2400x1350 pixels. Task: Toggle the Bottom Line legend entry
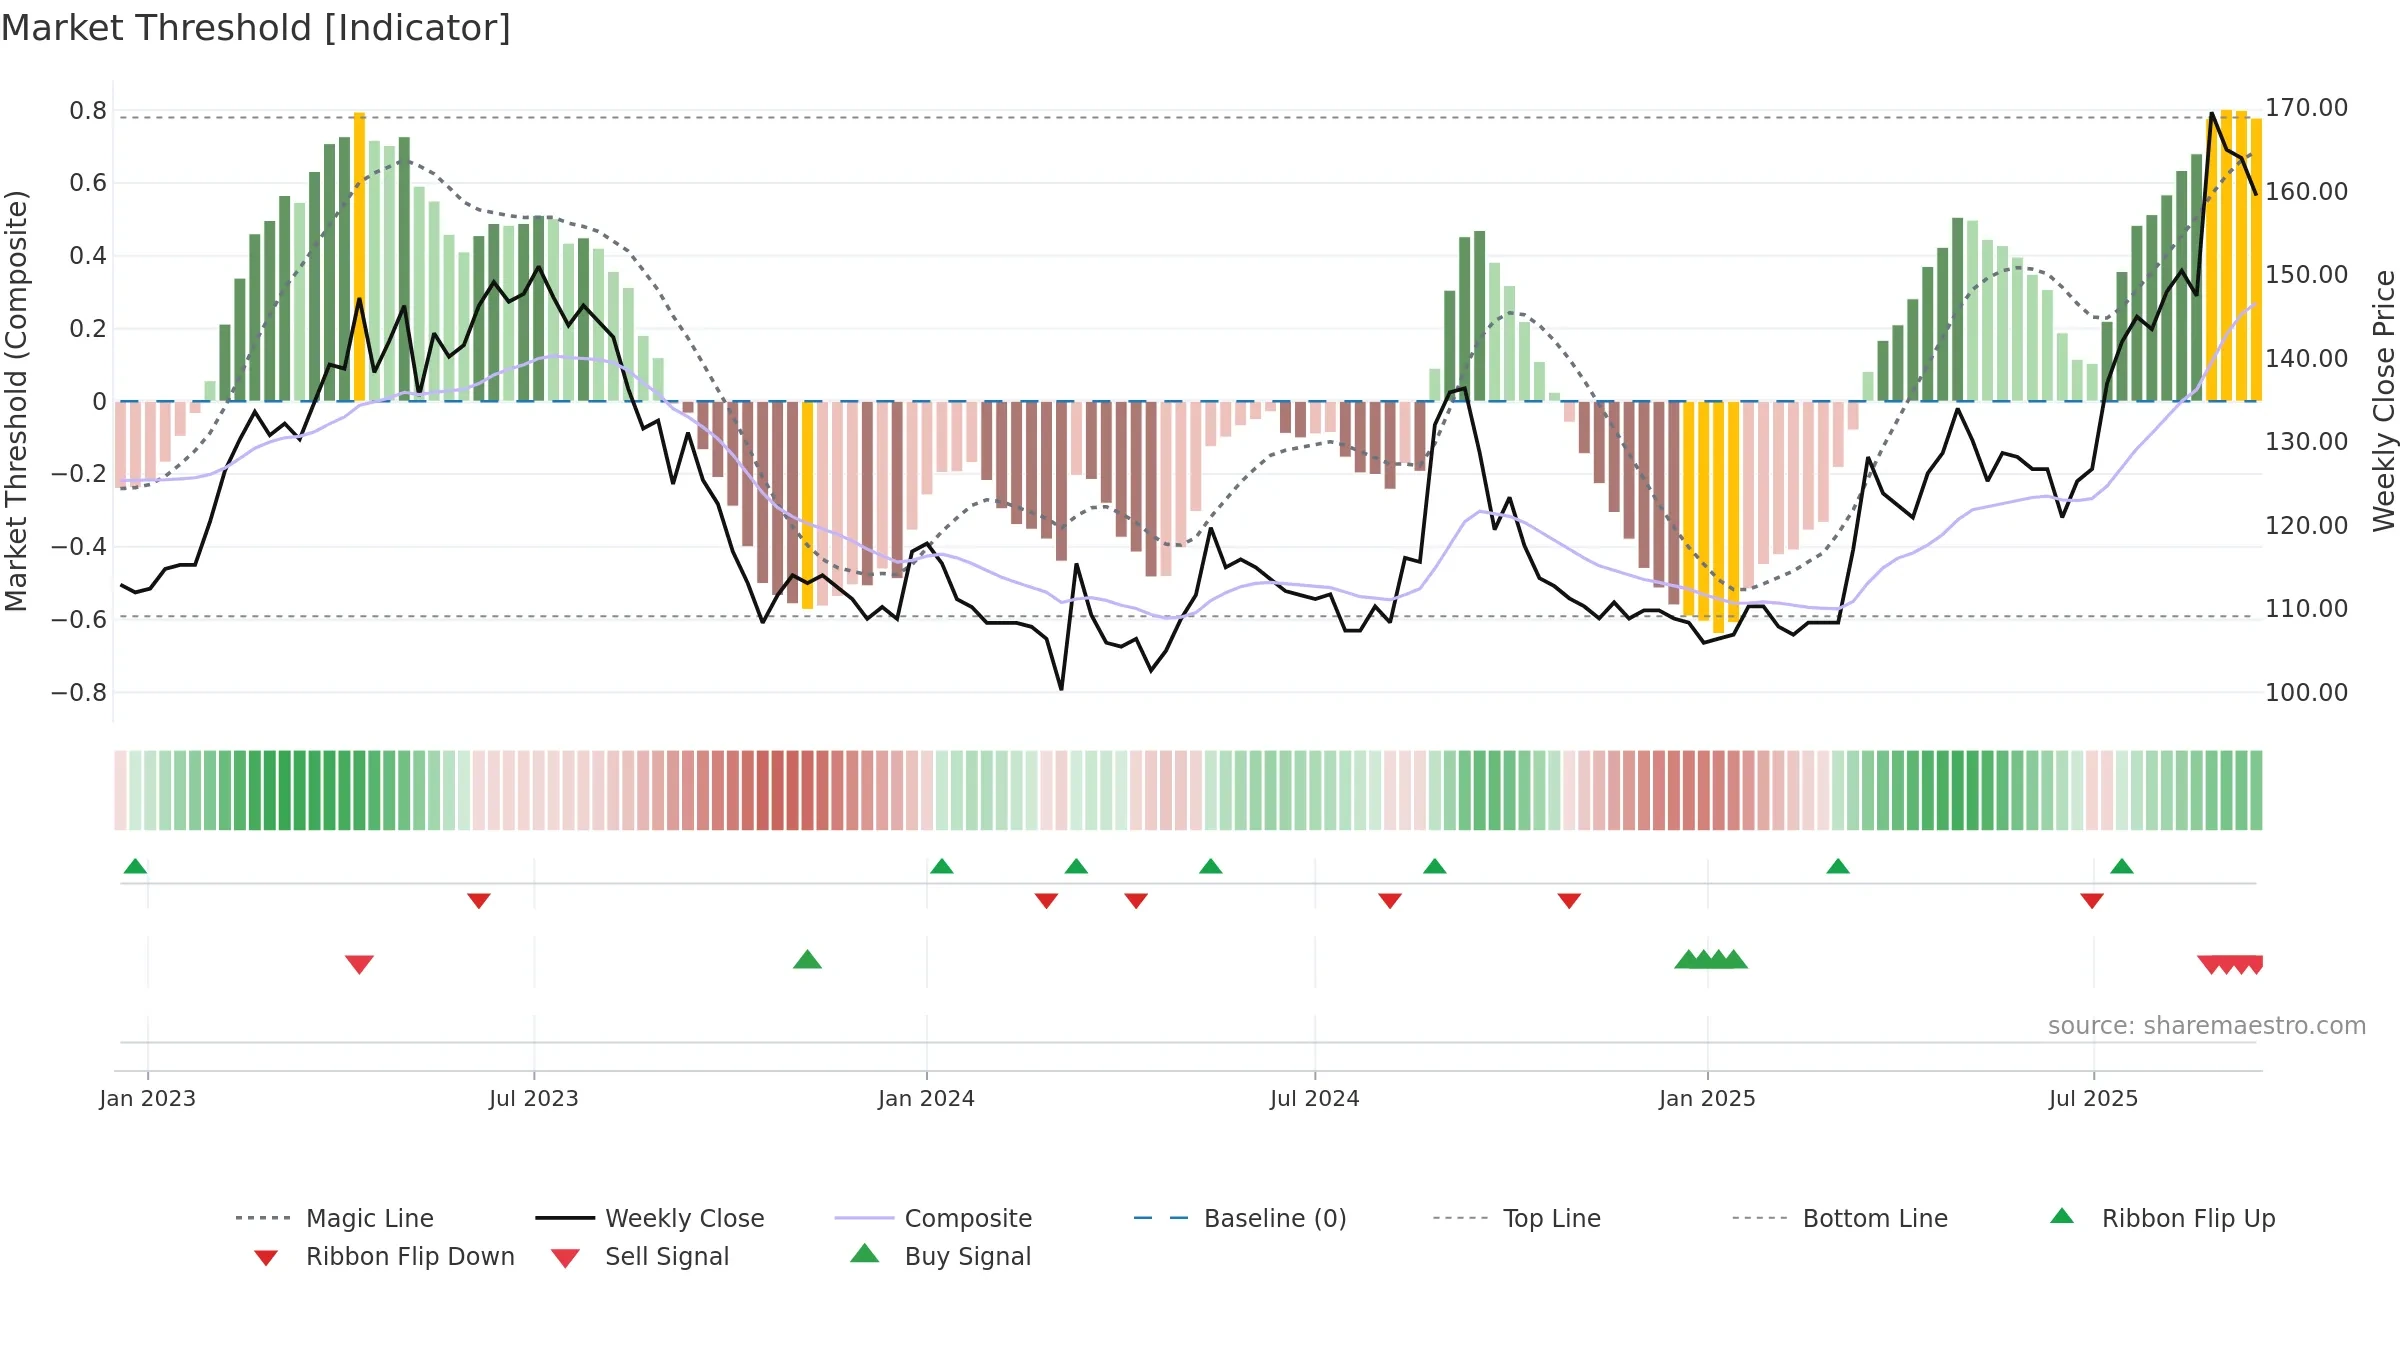1840,1218
